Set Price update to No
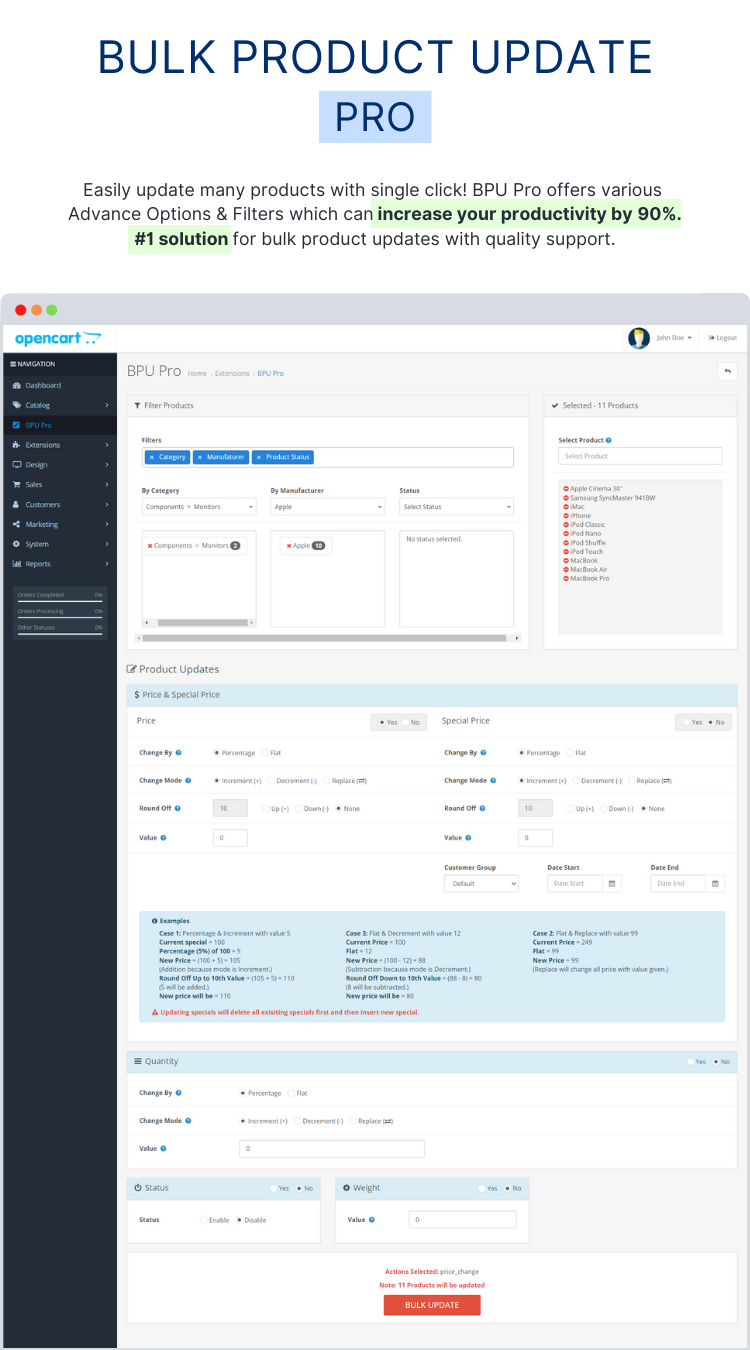750x1350 pixels. click(x=413, y=722)
